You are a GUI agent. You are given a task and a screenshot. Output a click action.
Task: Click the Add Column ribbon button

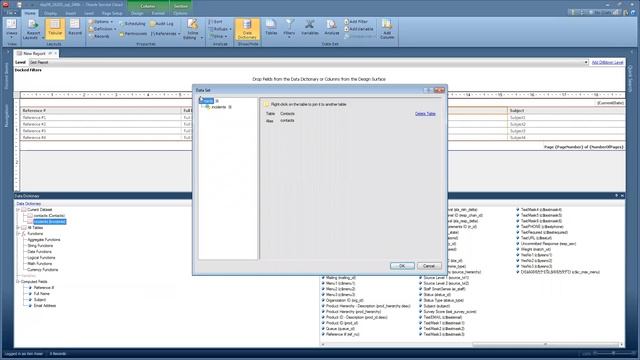387,29
